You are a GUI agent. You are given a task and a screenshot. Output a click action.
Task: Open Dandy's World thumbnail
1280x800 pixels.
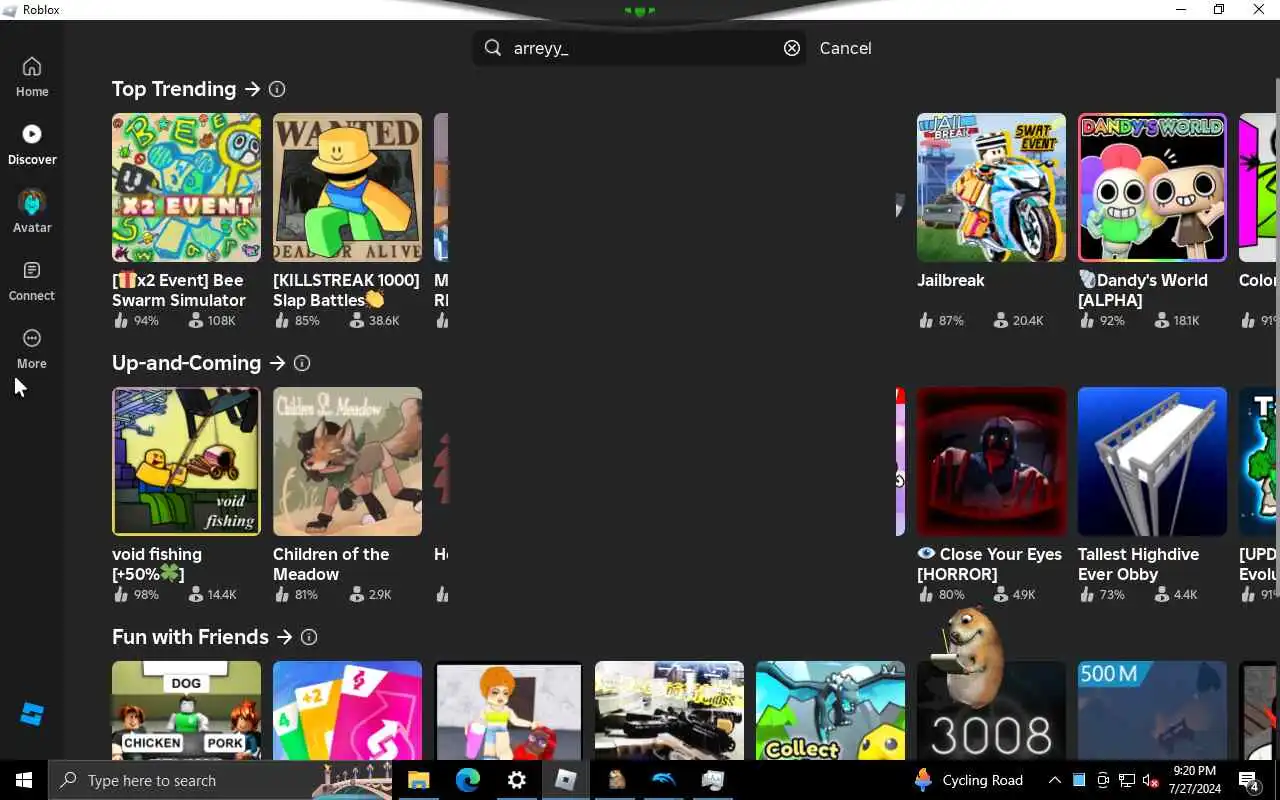(x=1152, y=187)
